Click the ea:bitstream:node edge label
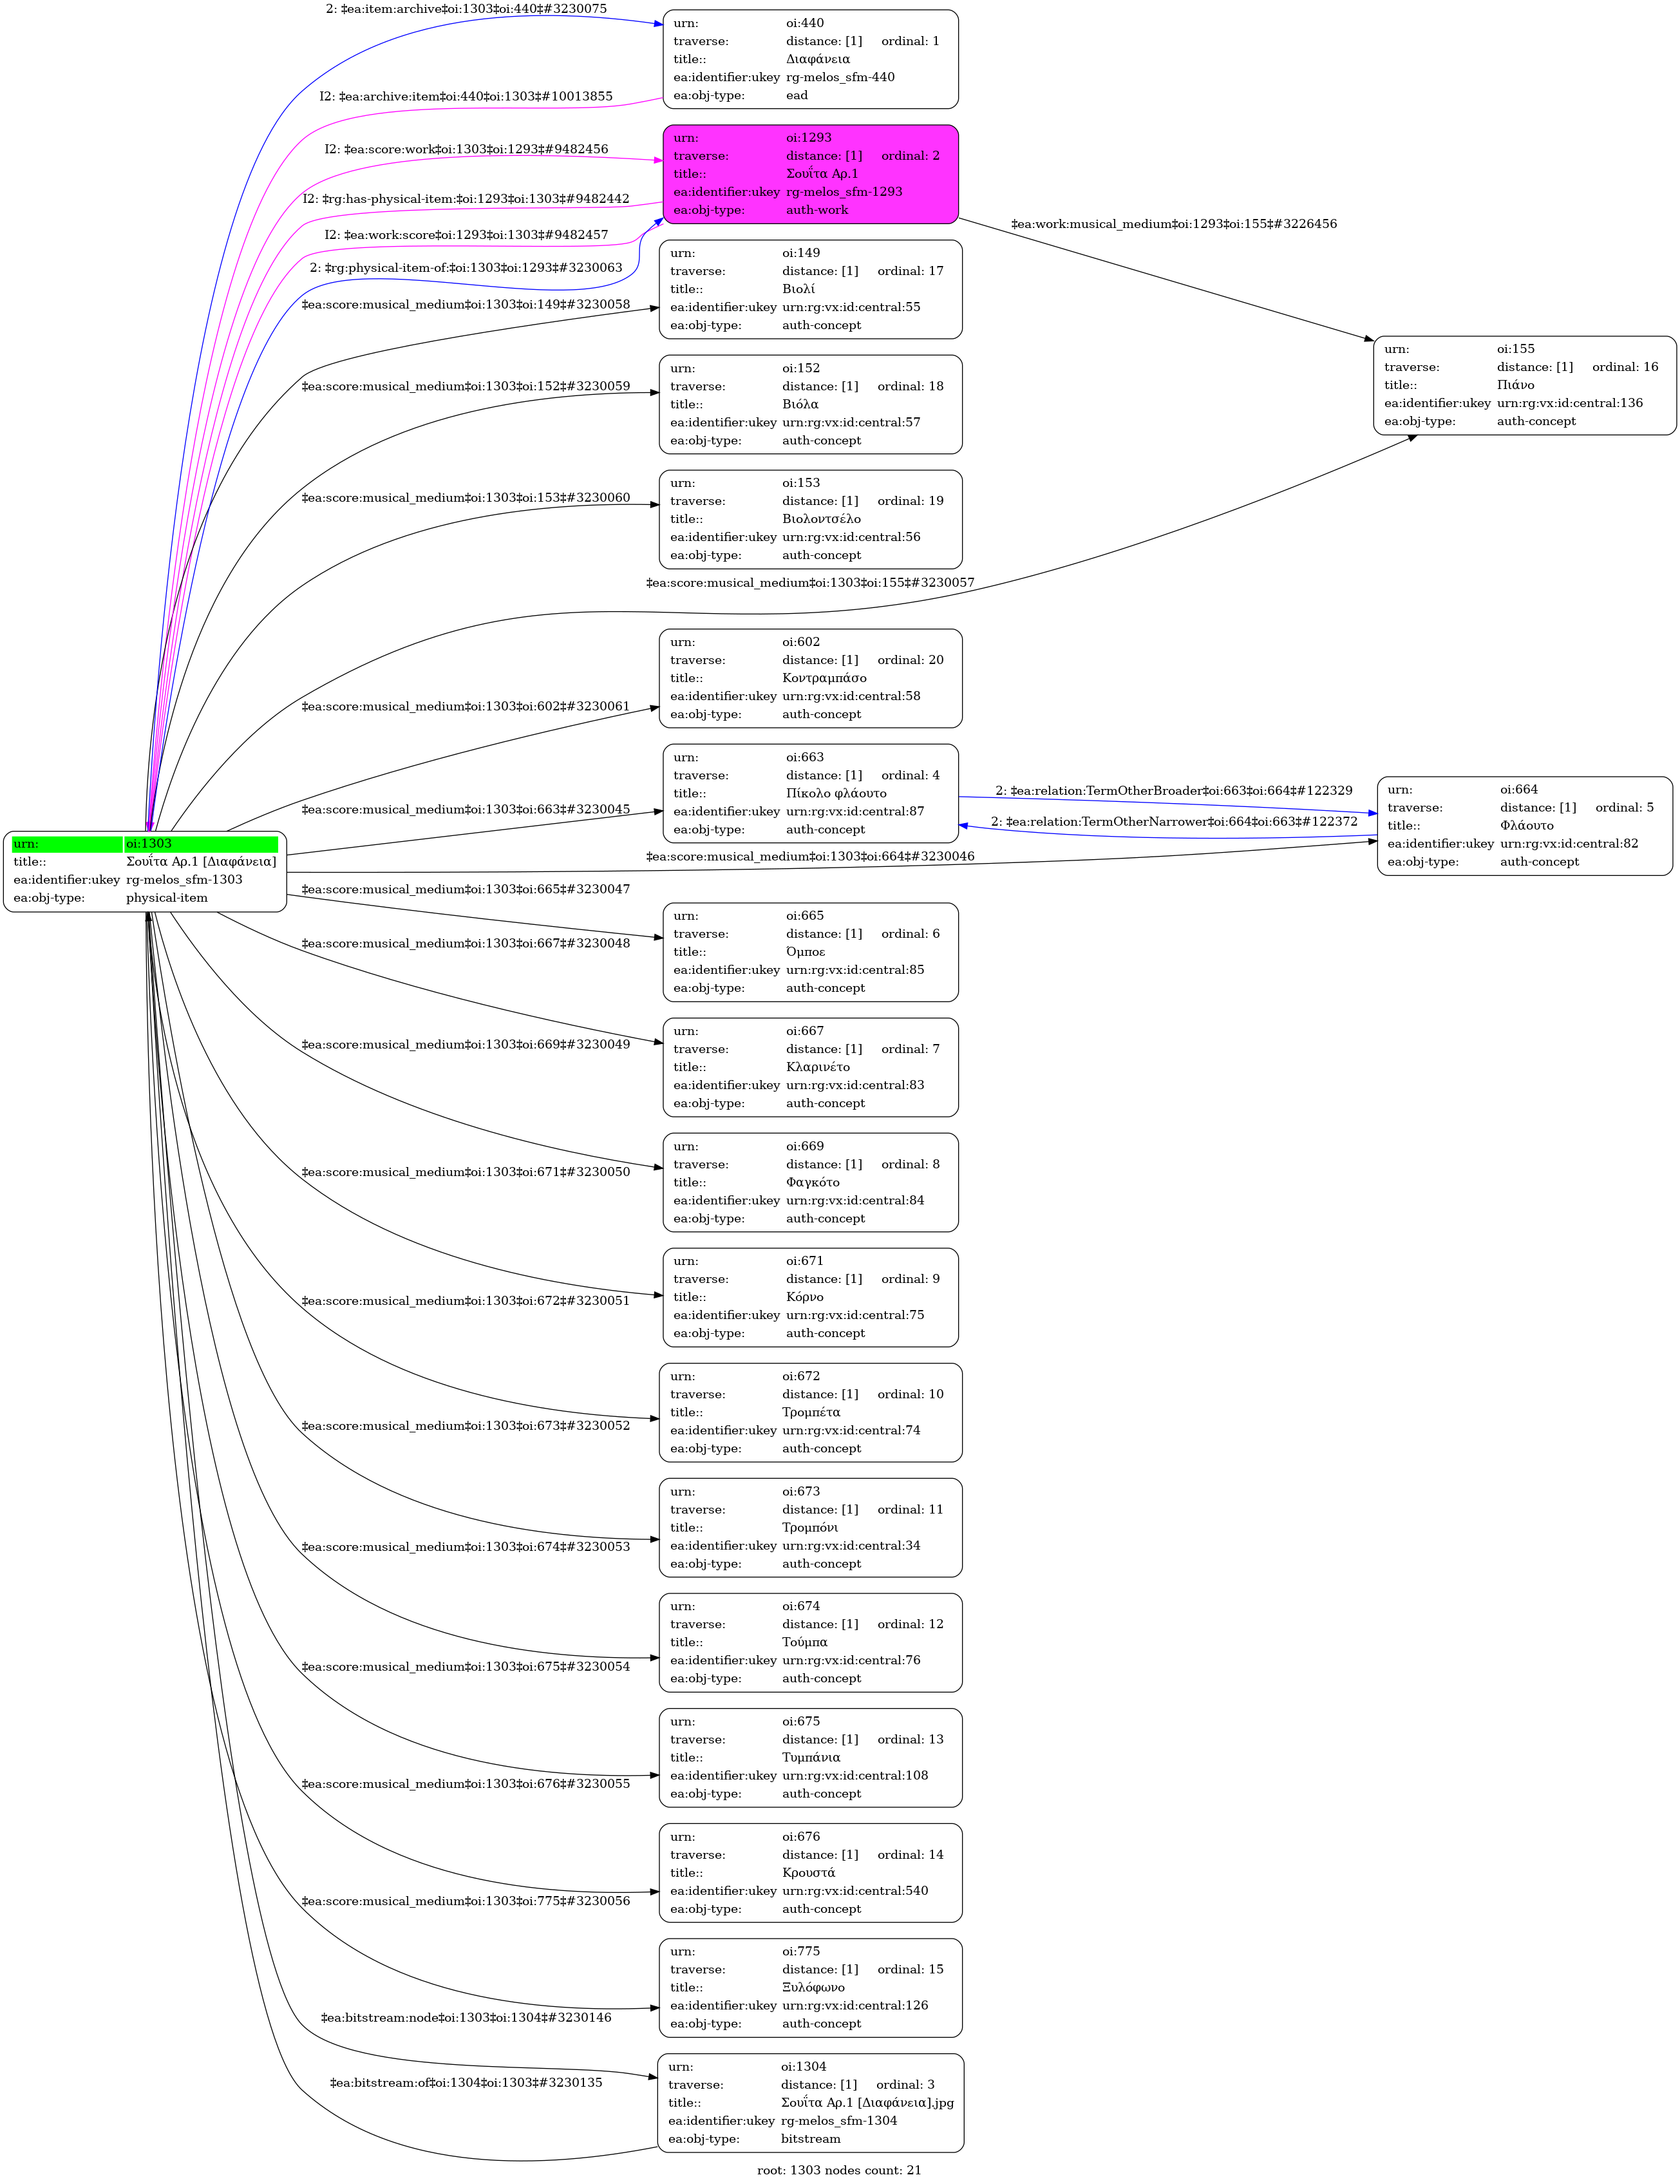Image resolution: width=1680 pixels, height=2184 pixels. pyautogui.click(x=466, y=2018)
